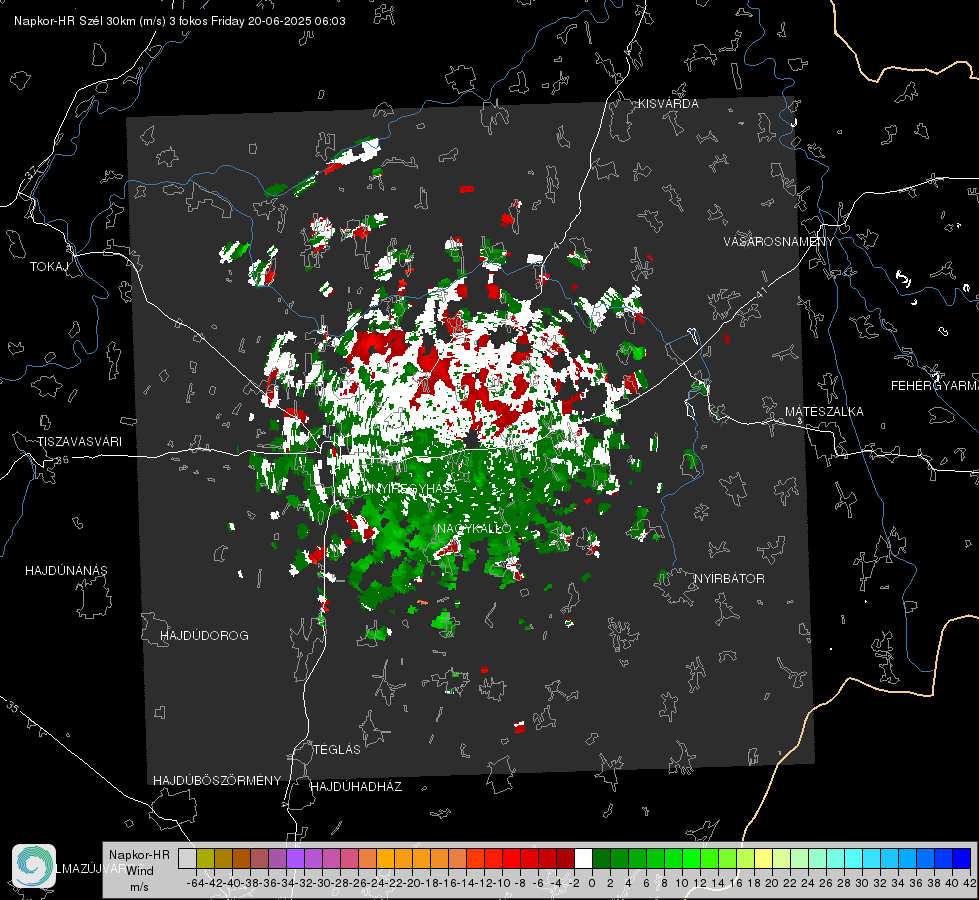
Task: Pick the light grey first legend swatch
Action: click(187, 858)
